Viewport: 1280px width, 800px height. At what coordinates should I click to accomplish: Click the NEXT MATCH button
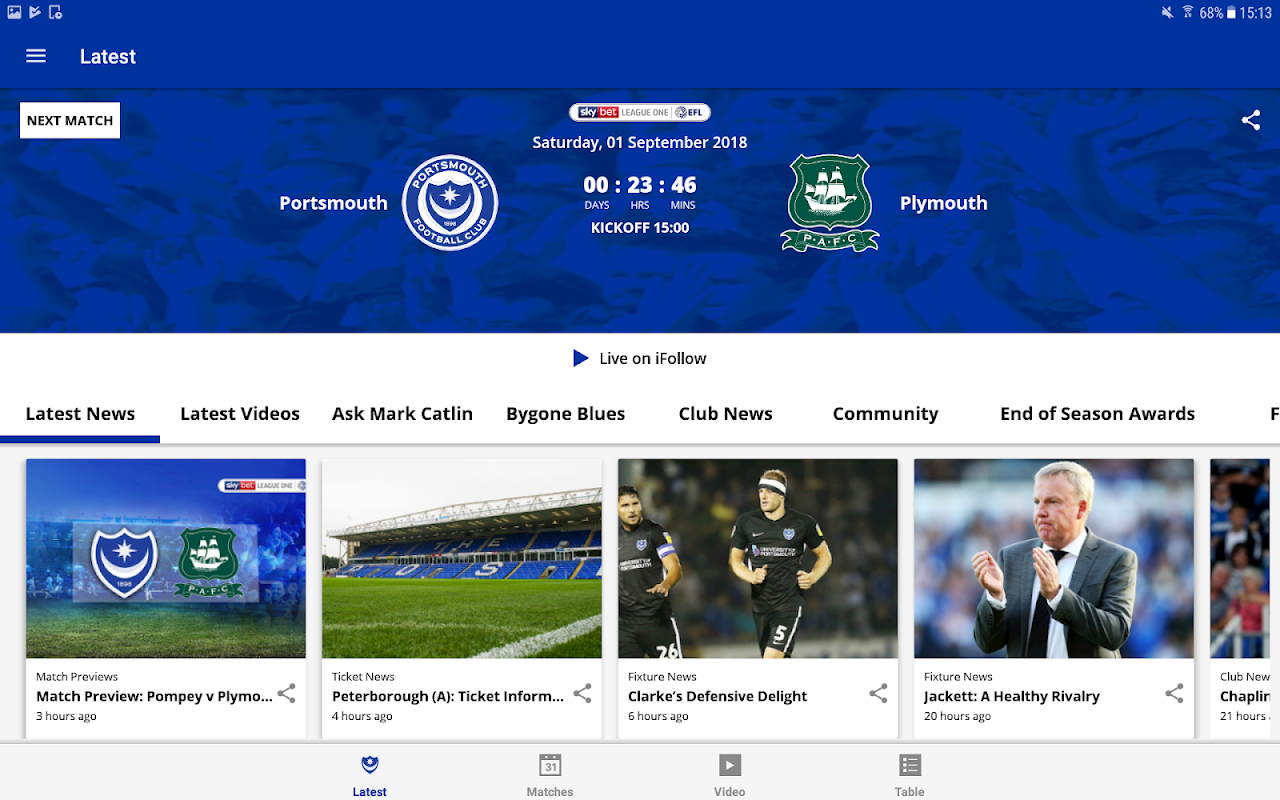coord(70,120)
